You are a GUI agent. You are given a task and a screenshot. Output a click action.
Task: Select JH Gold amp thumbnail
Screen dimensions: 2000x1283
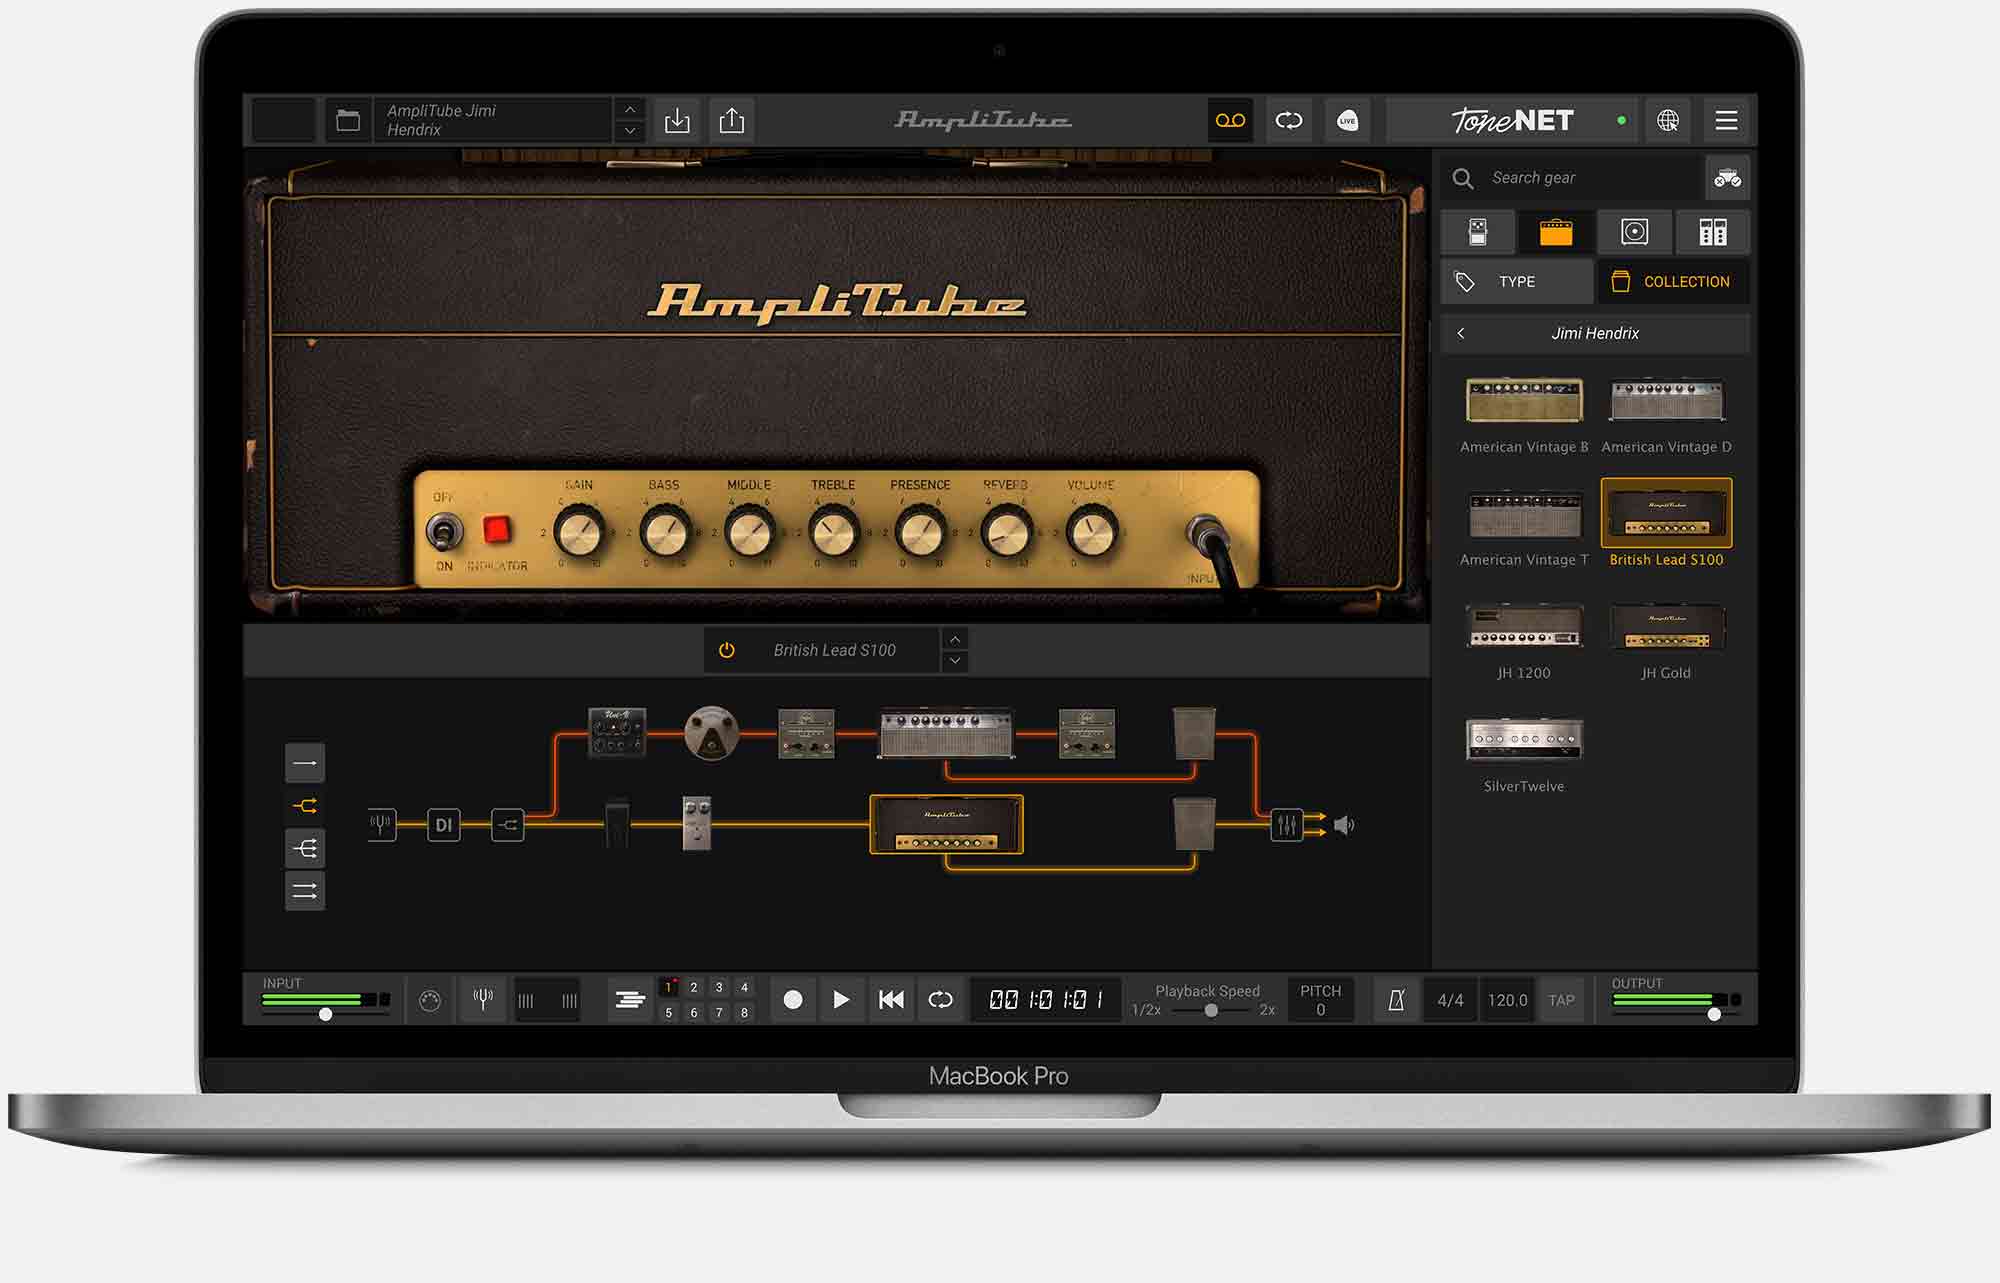(1666, 626)
